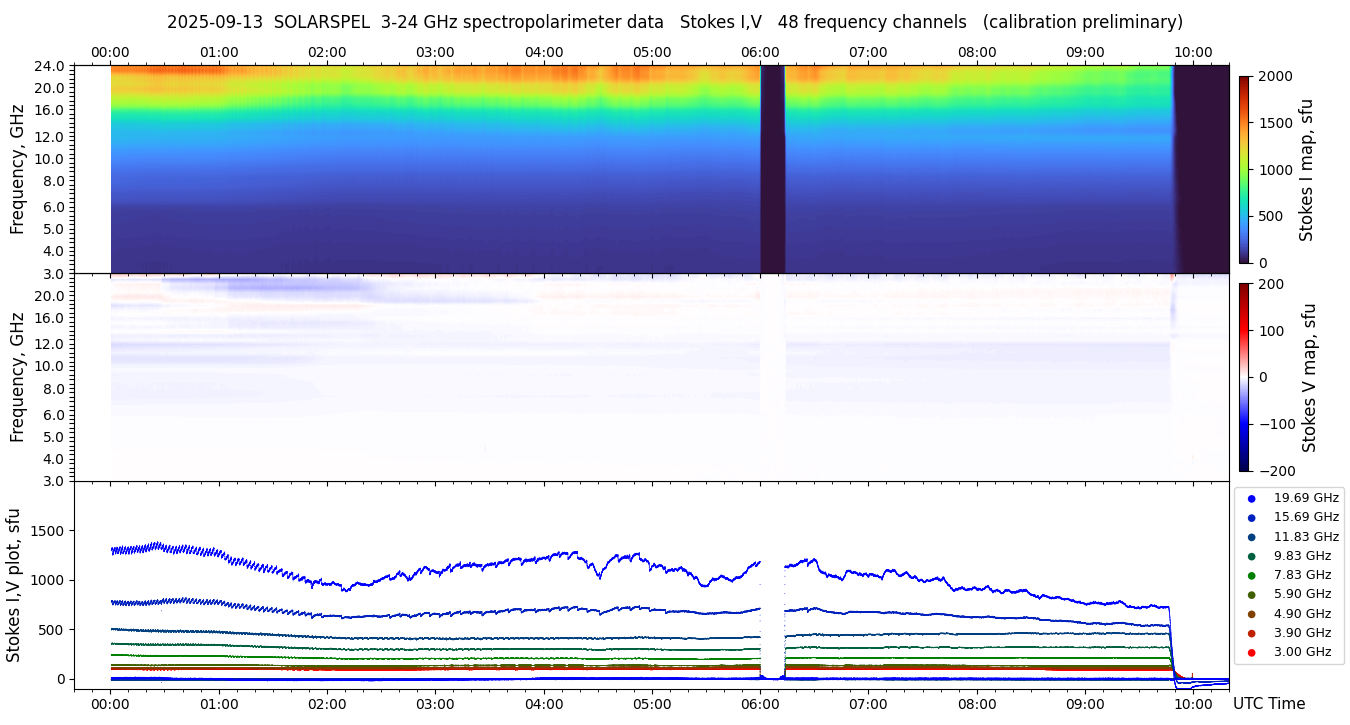Click the dark data gap in Stokes I spectrogram
This screenshot has width=1350, height=725.
(x=772, y=169)
